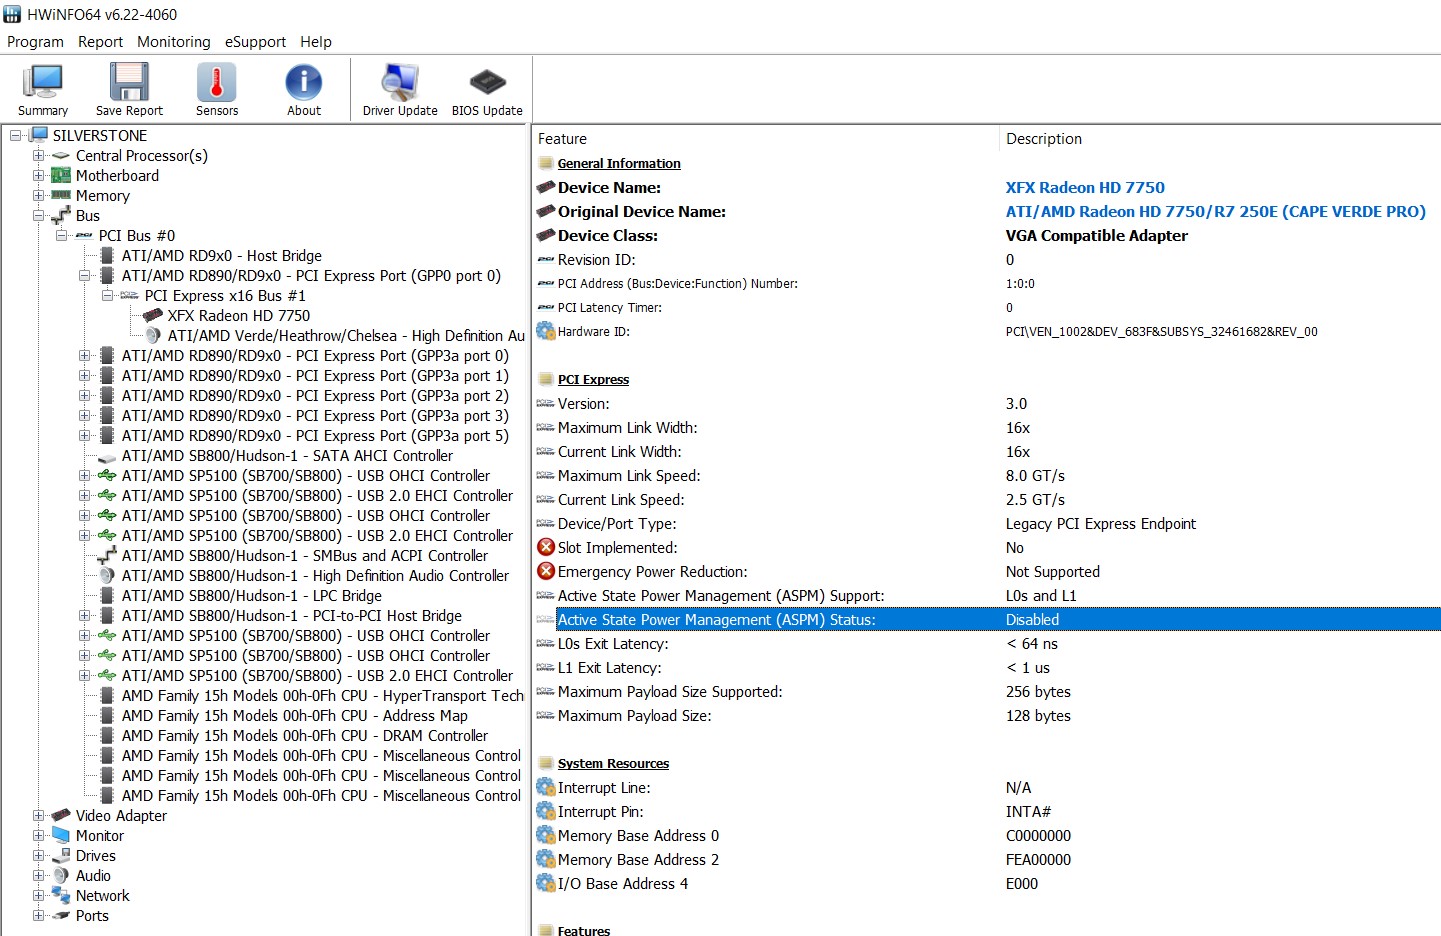This screenshot has height=936, width=1441.
Task: Select the PCI-to-PCI Host Bridge item
Action: 292,615
